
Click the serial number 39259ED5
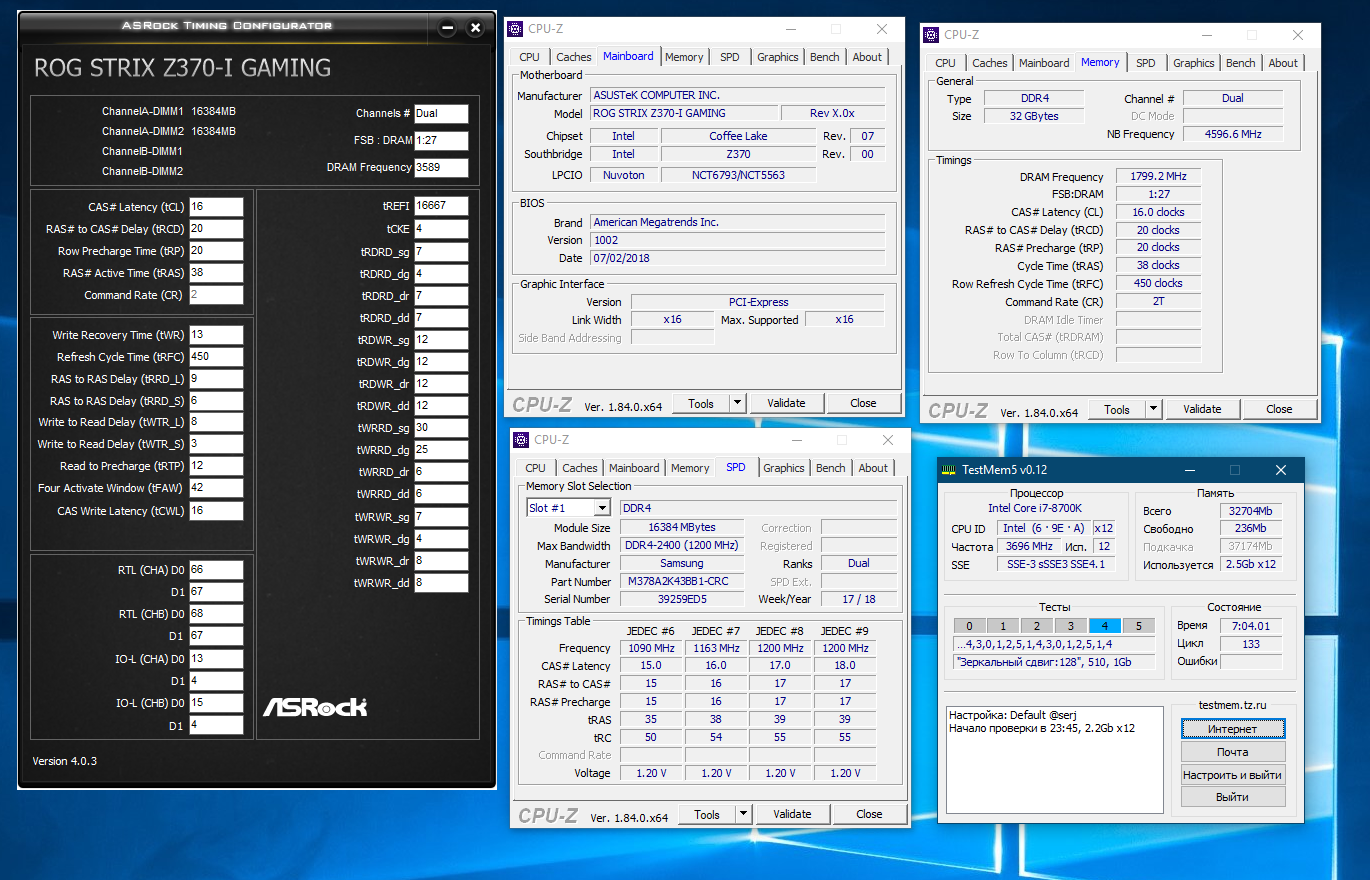click(682, 599)
